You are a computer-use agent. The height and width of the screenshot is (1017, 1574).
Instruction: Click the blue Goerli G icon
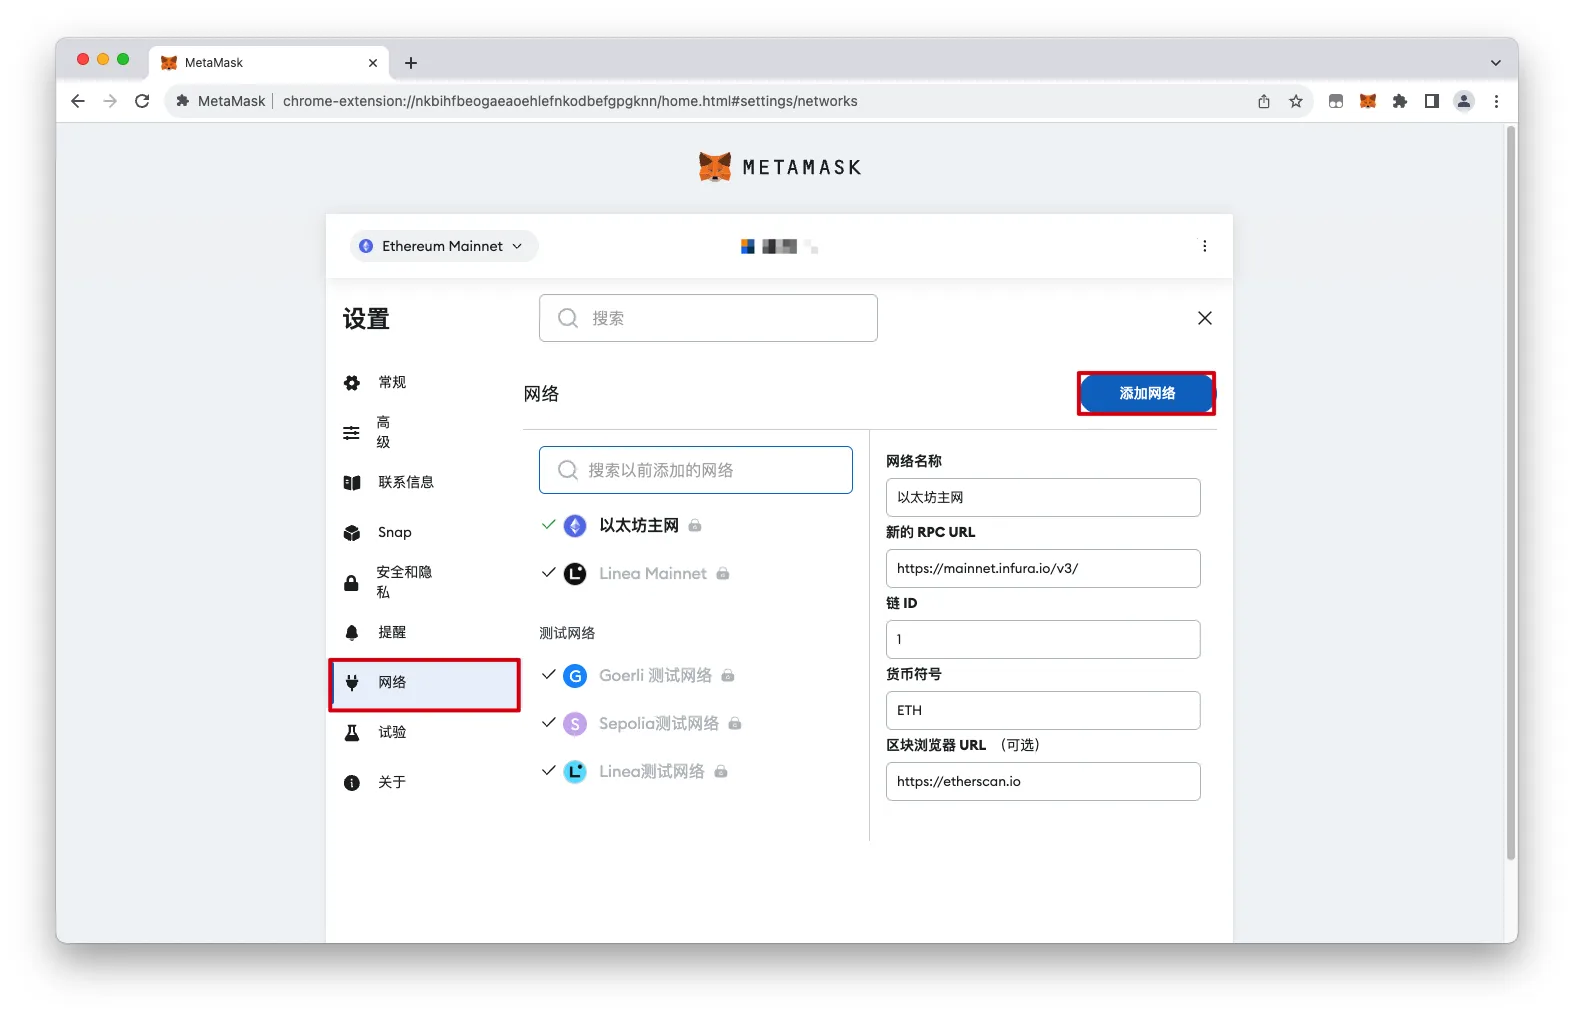click(575, 676)
